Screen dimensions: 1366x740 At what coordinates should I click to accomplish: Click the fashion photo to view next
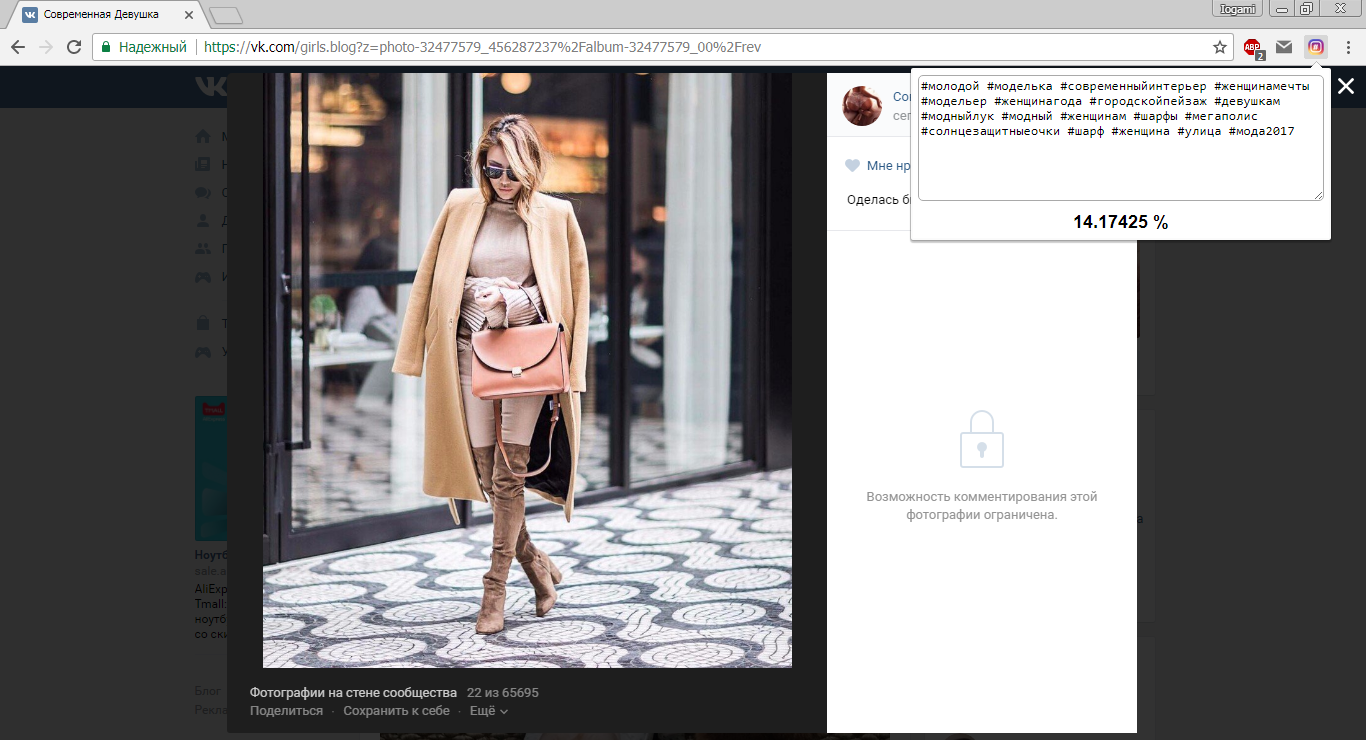pyautogui.click(x=527, y=370)
